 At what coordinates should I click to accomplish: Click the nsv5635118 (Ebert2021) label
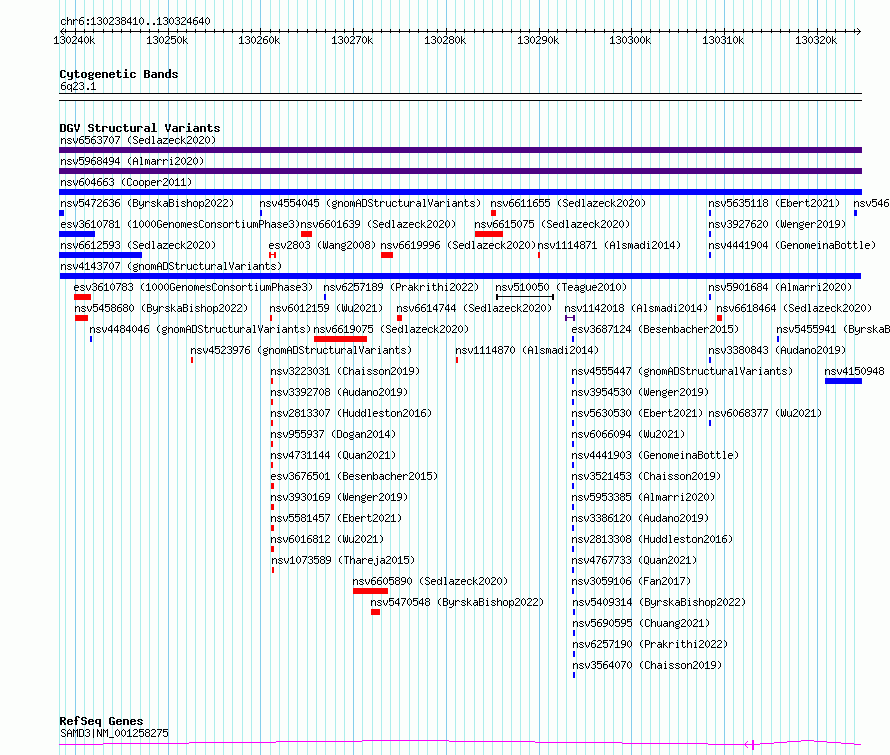coord(774,203)
